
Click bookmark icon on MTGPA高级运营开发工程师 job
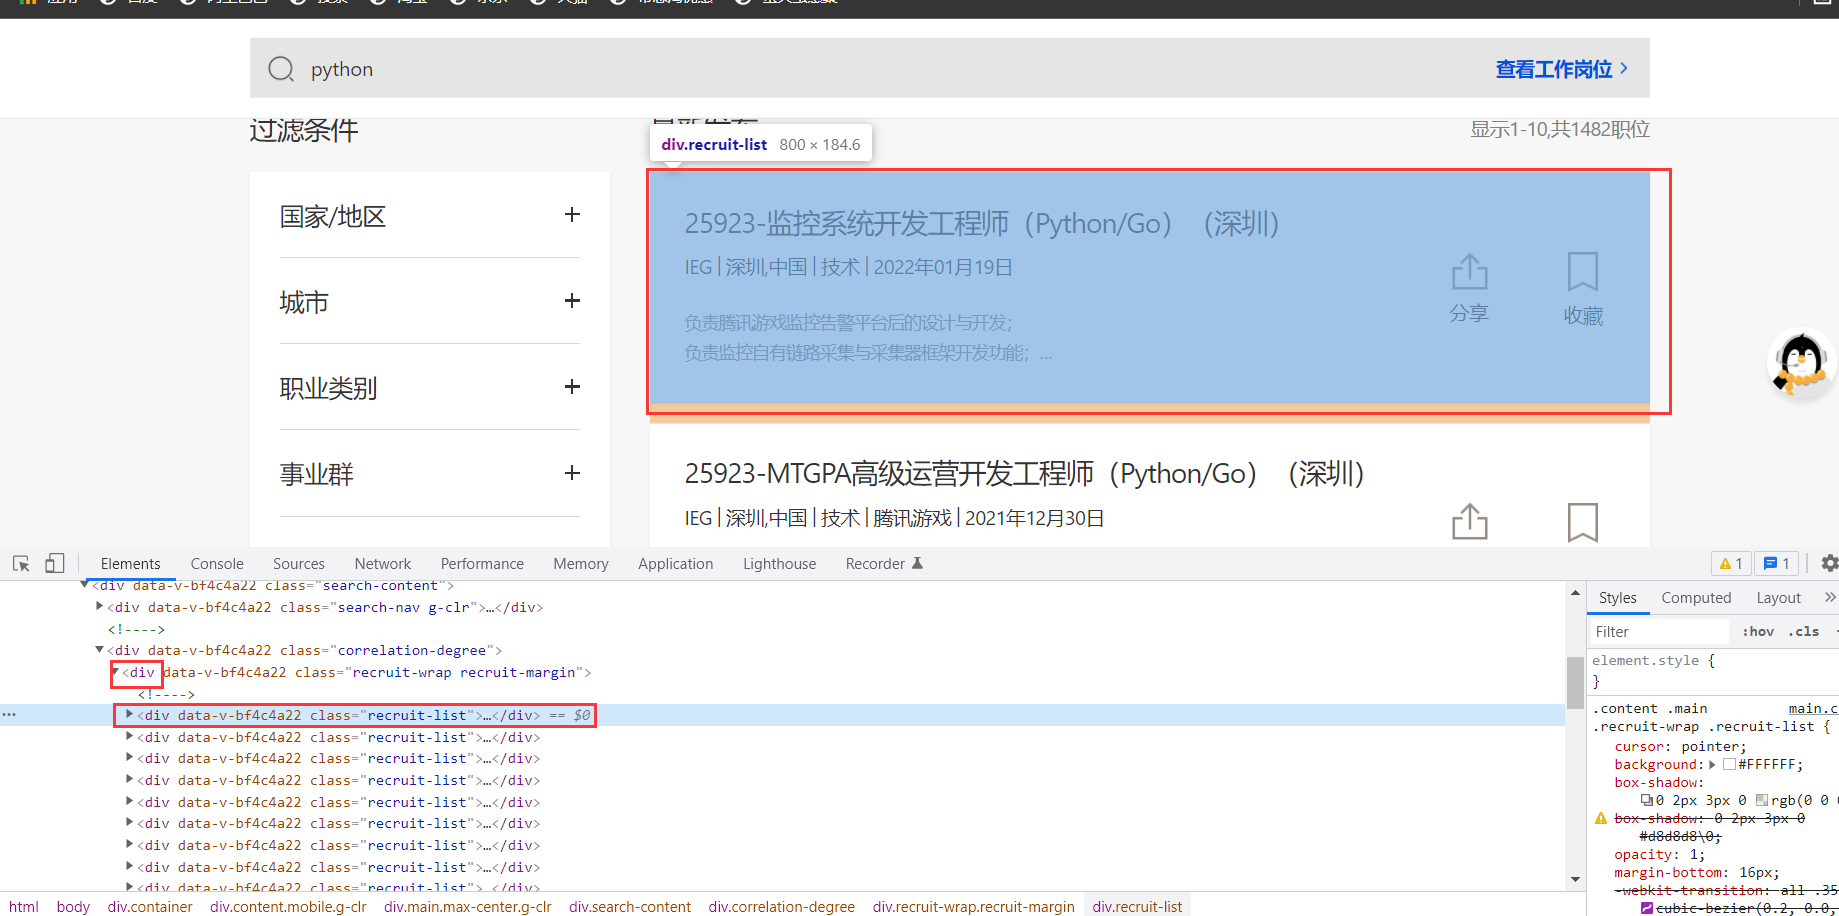pos(1583,522)
